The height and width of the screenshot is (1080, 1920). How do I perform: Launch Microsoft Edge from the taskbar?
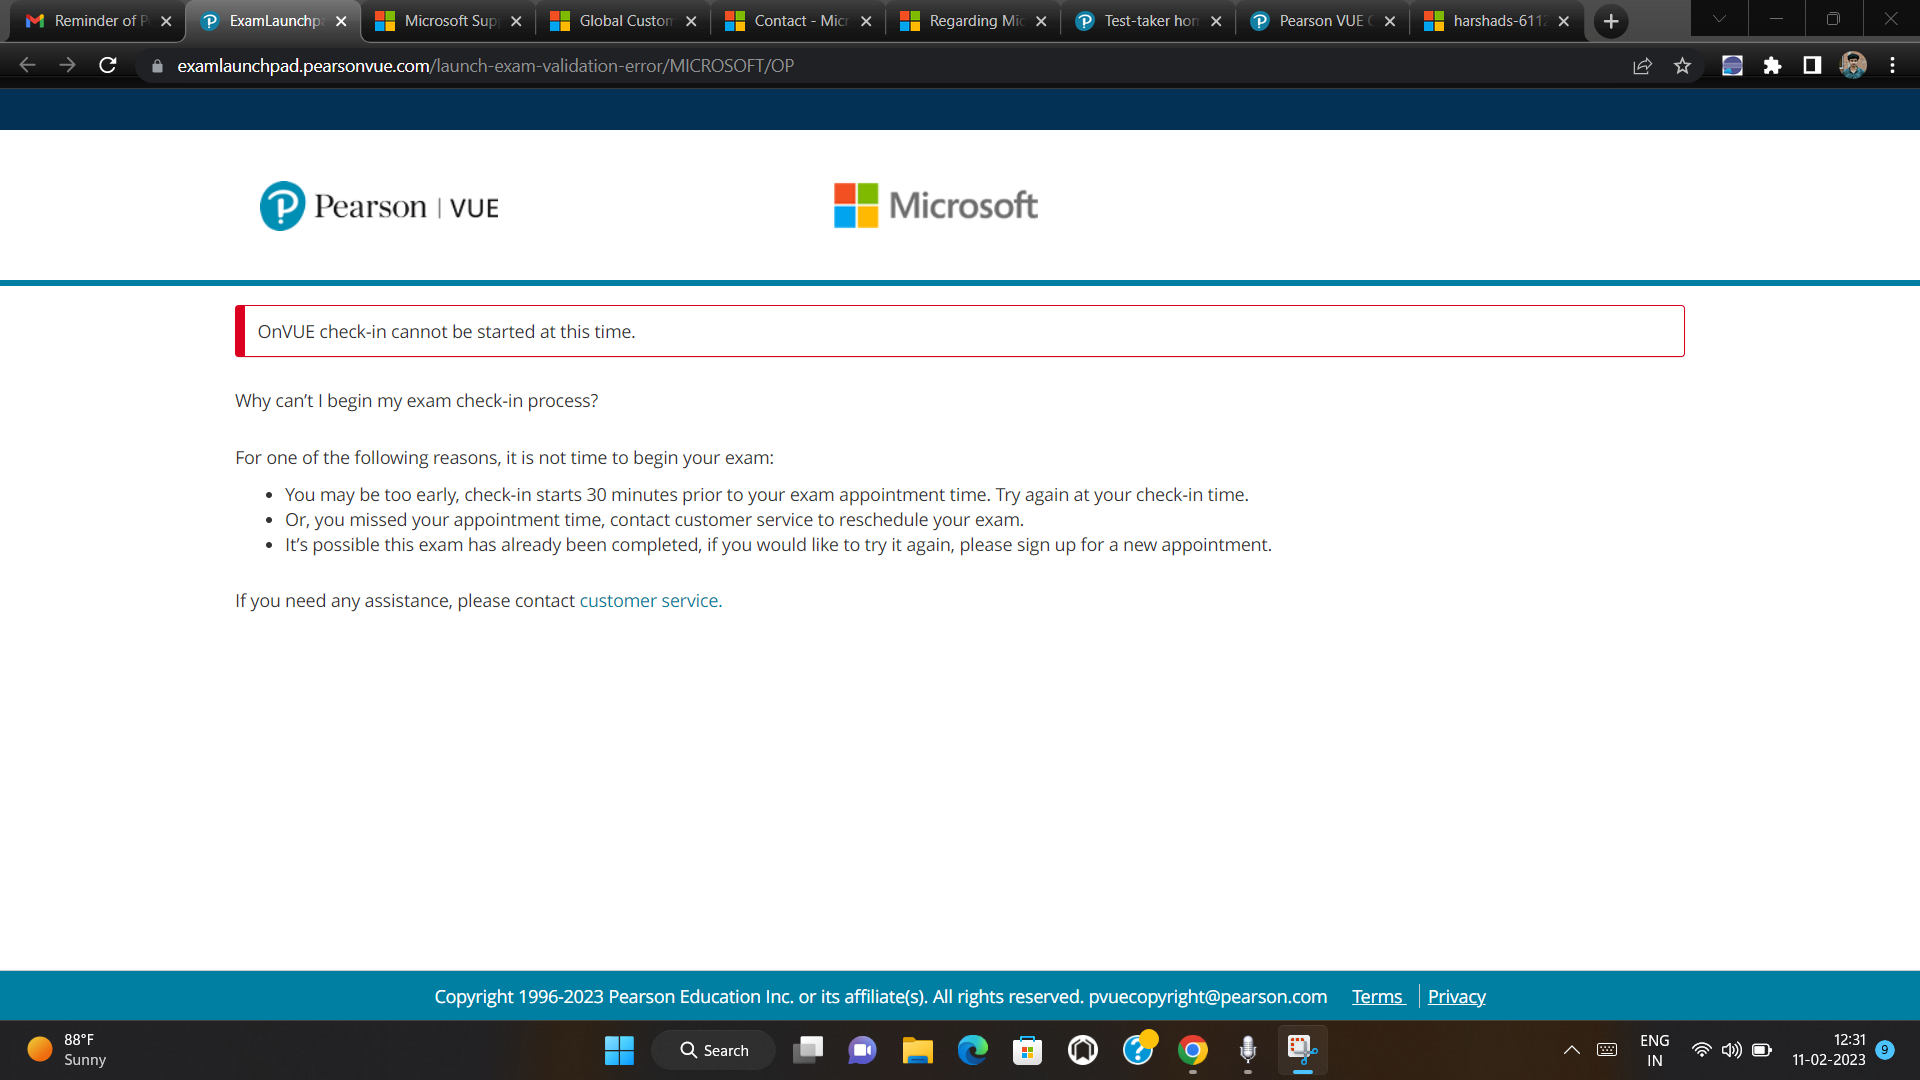tap(972, 1050)
